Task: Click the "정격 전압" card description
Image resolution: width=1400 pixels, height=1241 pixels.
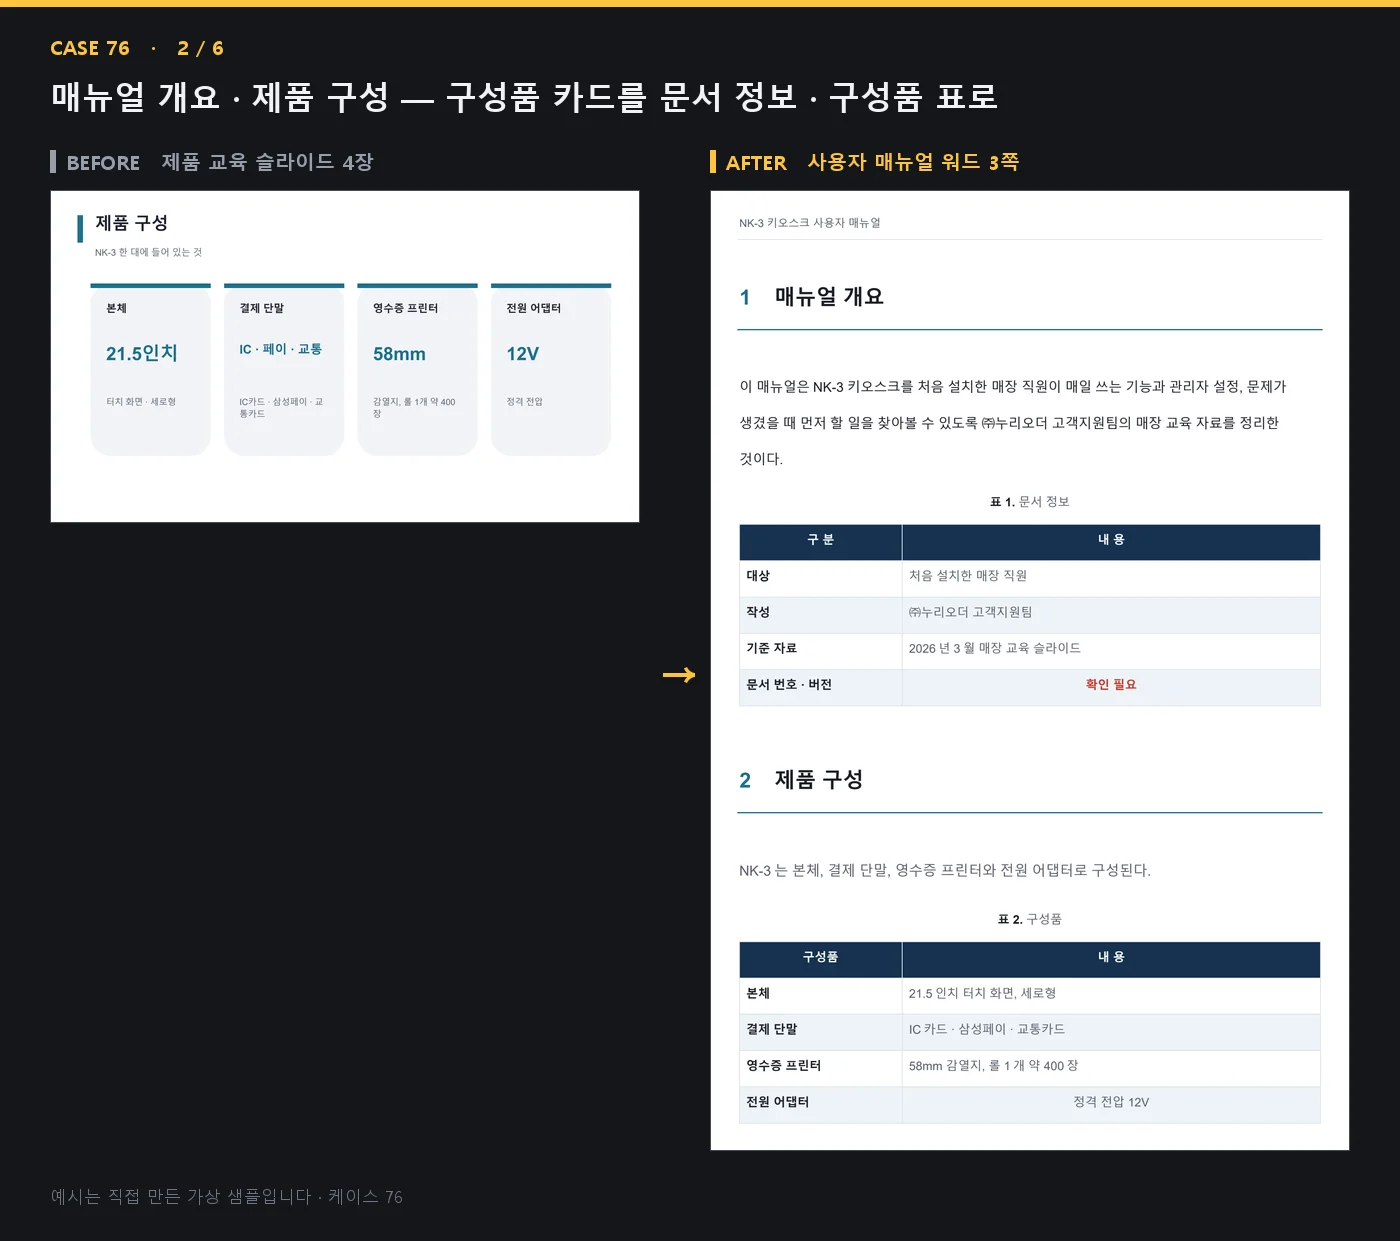Action: (x=524, y=402)
